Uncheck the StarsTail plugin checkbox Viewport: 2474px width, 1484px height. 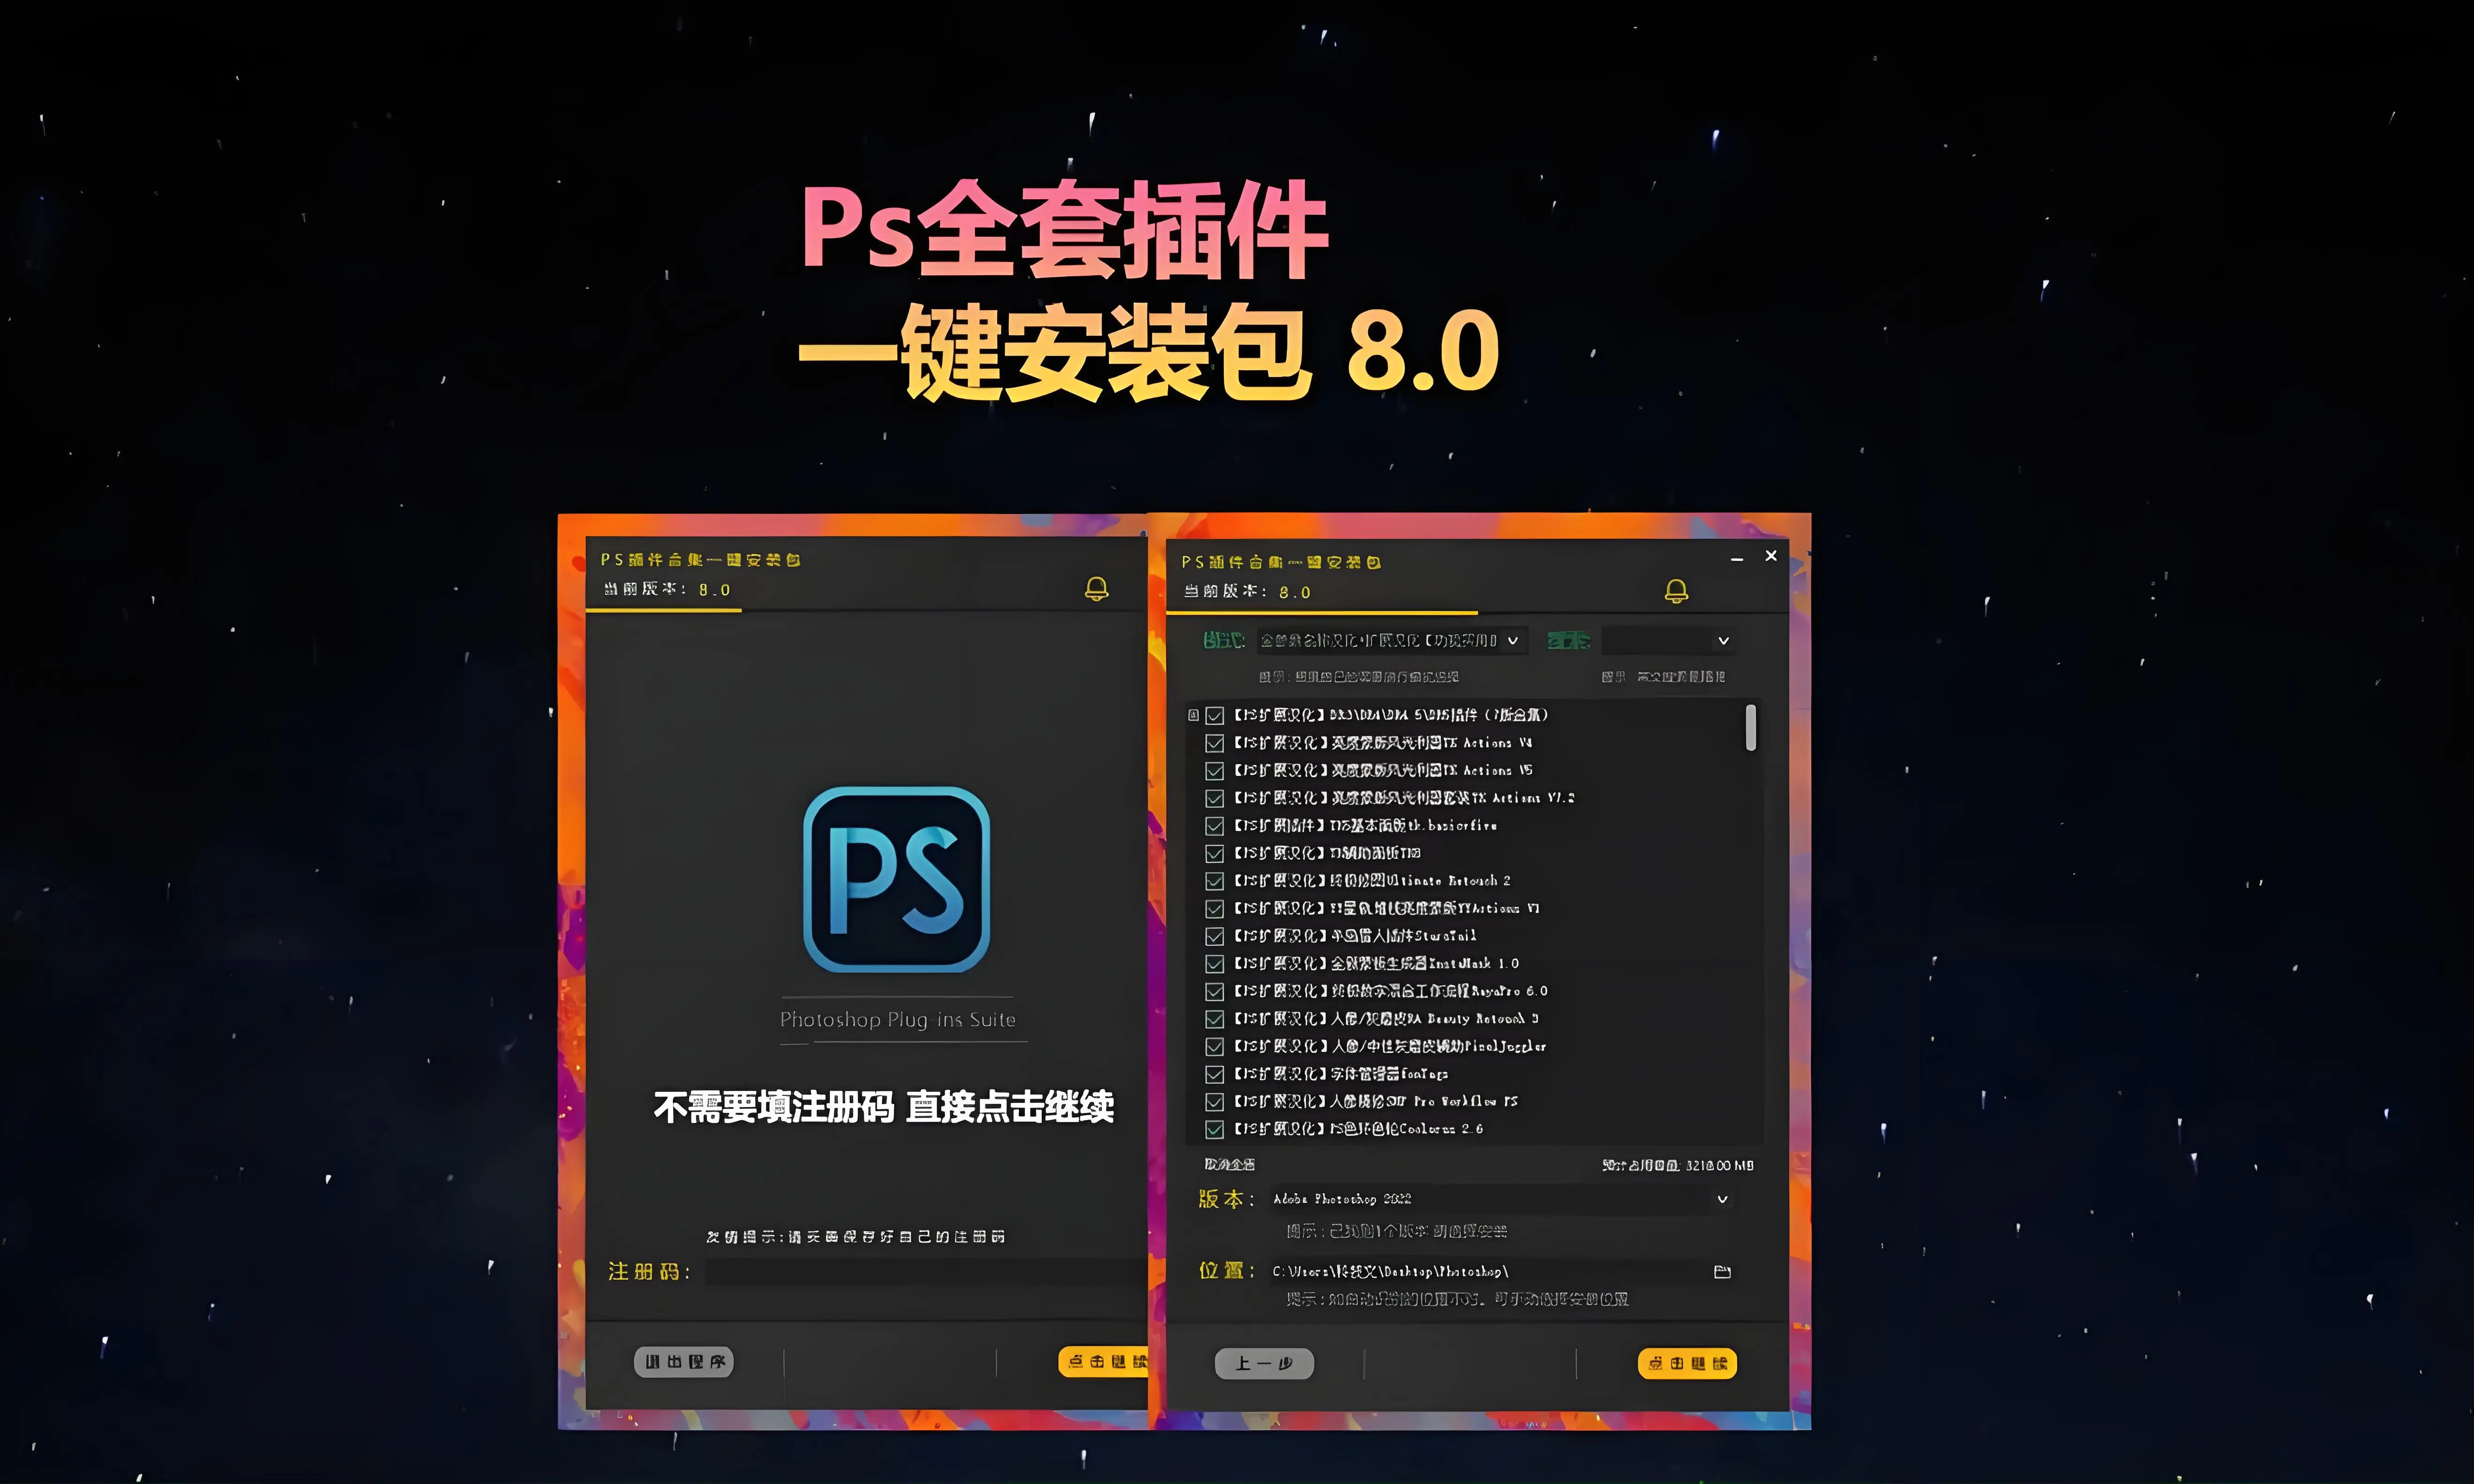[1214, 936]
